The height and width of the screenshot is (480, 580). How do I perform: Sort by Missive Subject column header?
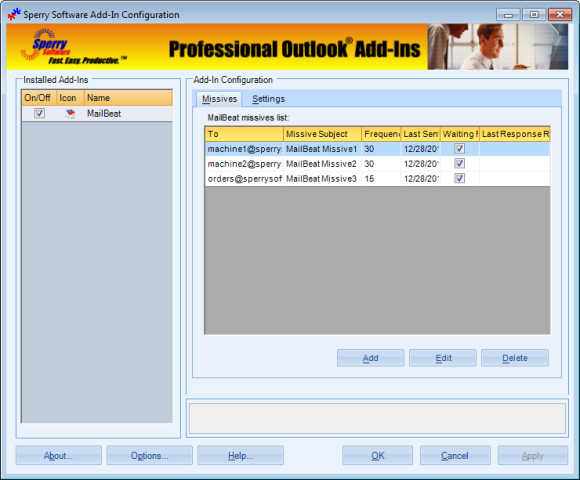pos(323,134)
